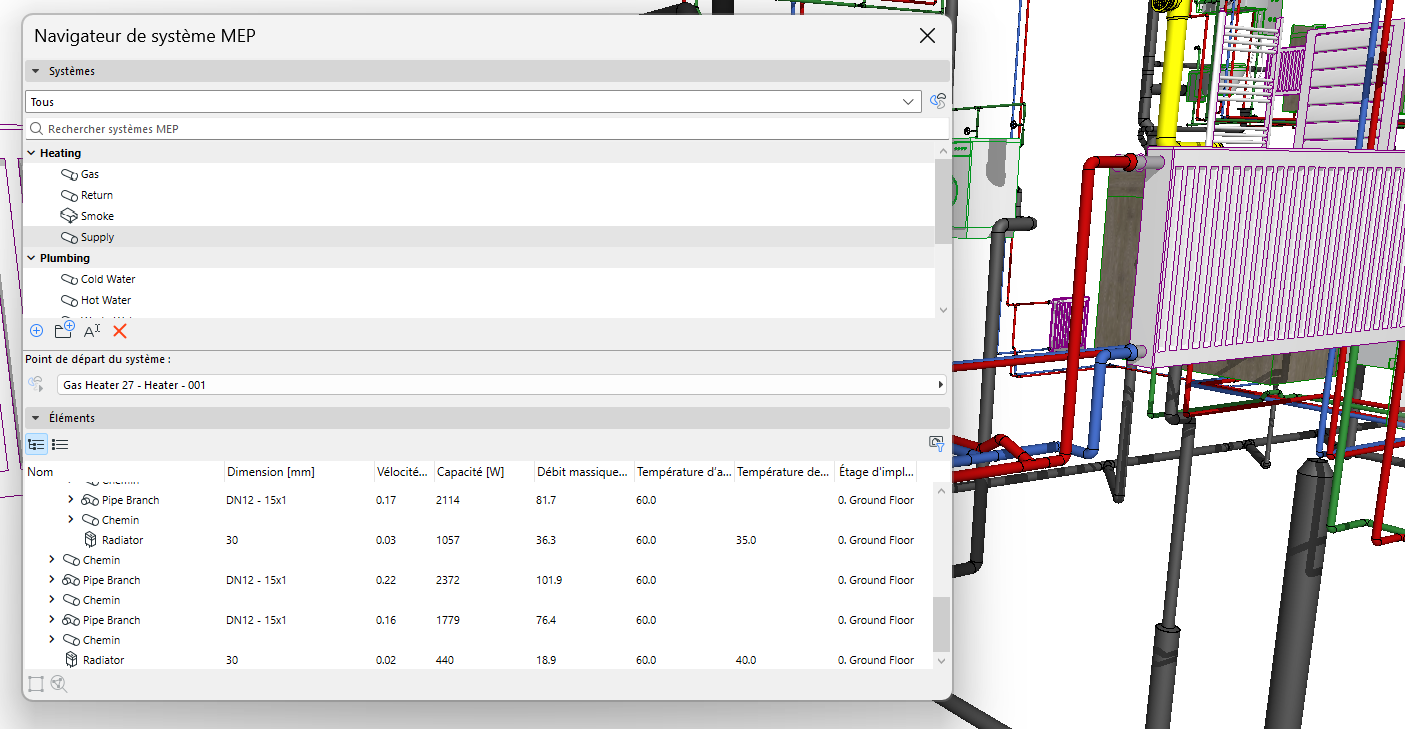
Task: Rename the selected MEP system
Action: 92,330
